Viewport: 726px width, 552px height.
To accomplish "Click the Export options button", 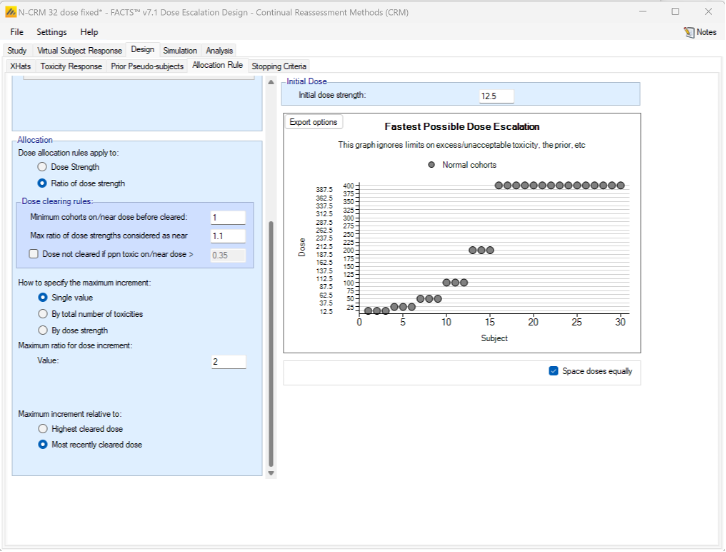I will [313, 122].
